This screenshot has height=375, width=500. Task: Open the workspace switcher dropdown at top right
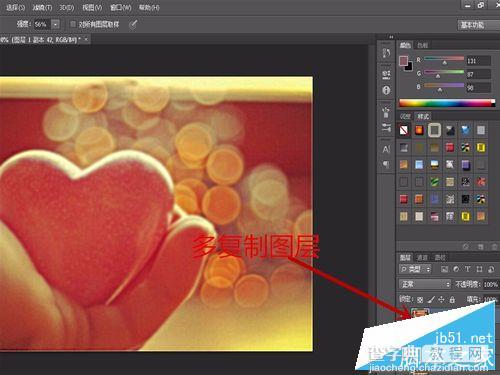pyautogui.click(x=478, y=25)
